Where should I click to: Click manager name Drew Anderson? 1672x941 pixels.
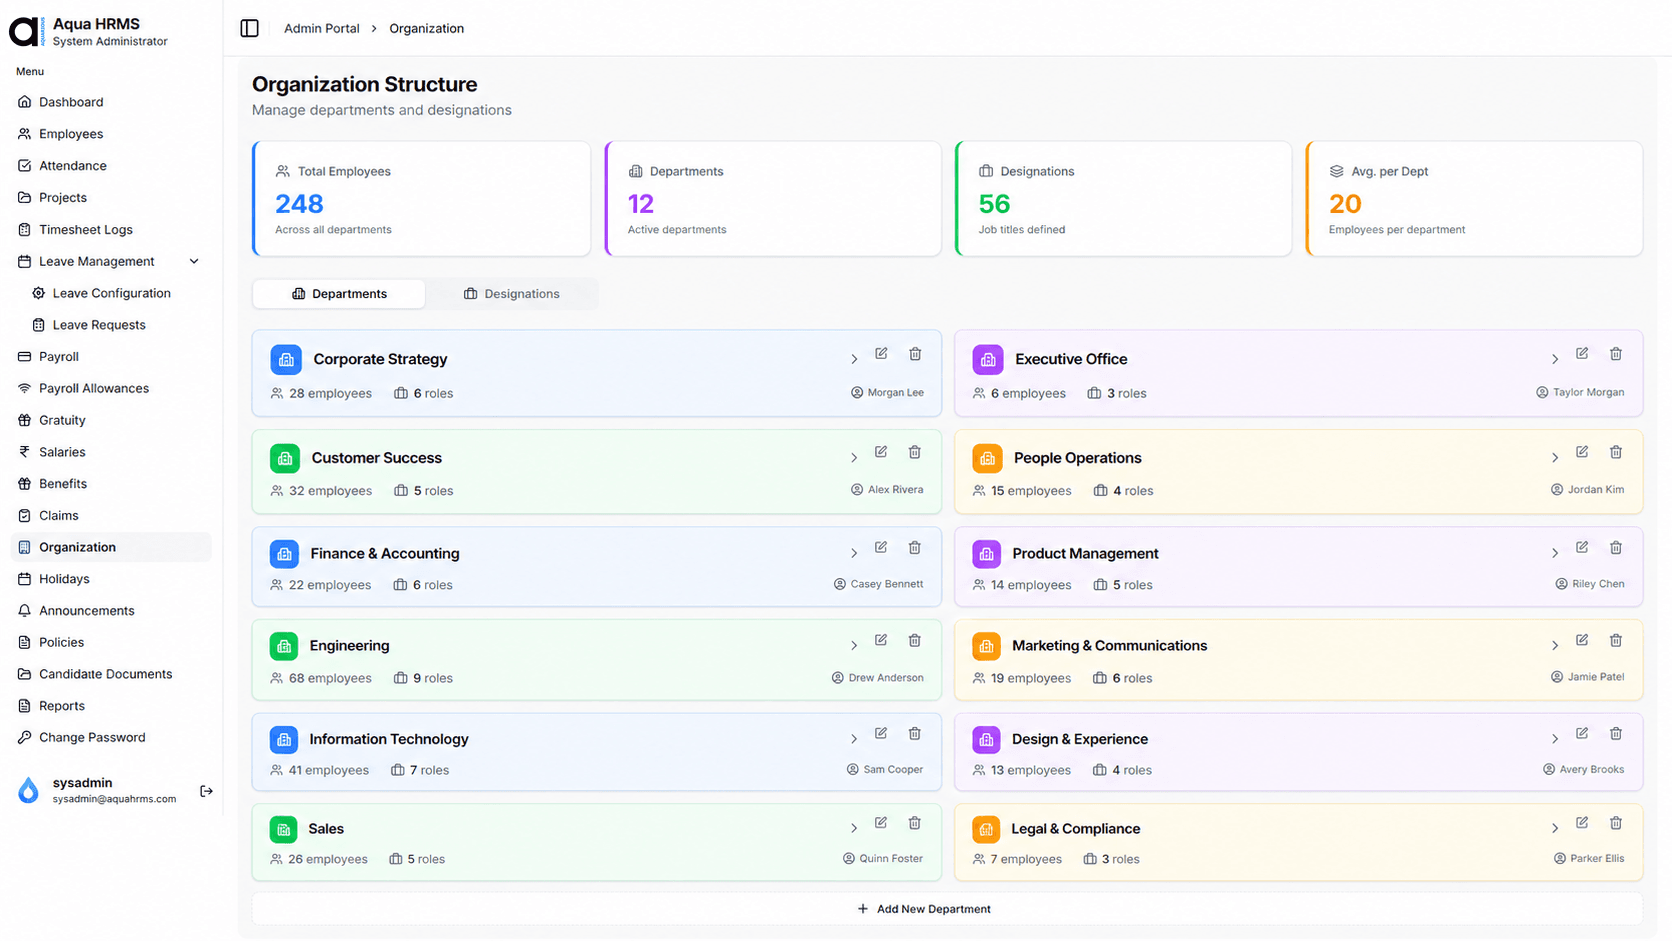pyautogui.click(x=886, y=678)
